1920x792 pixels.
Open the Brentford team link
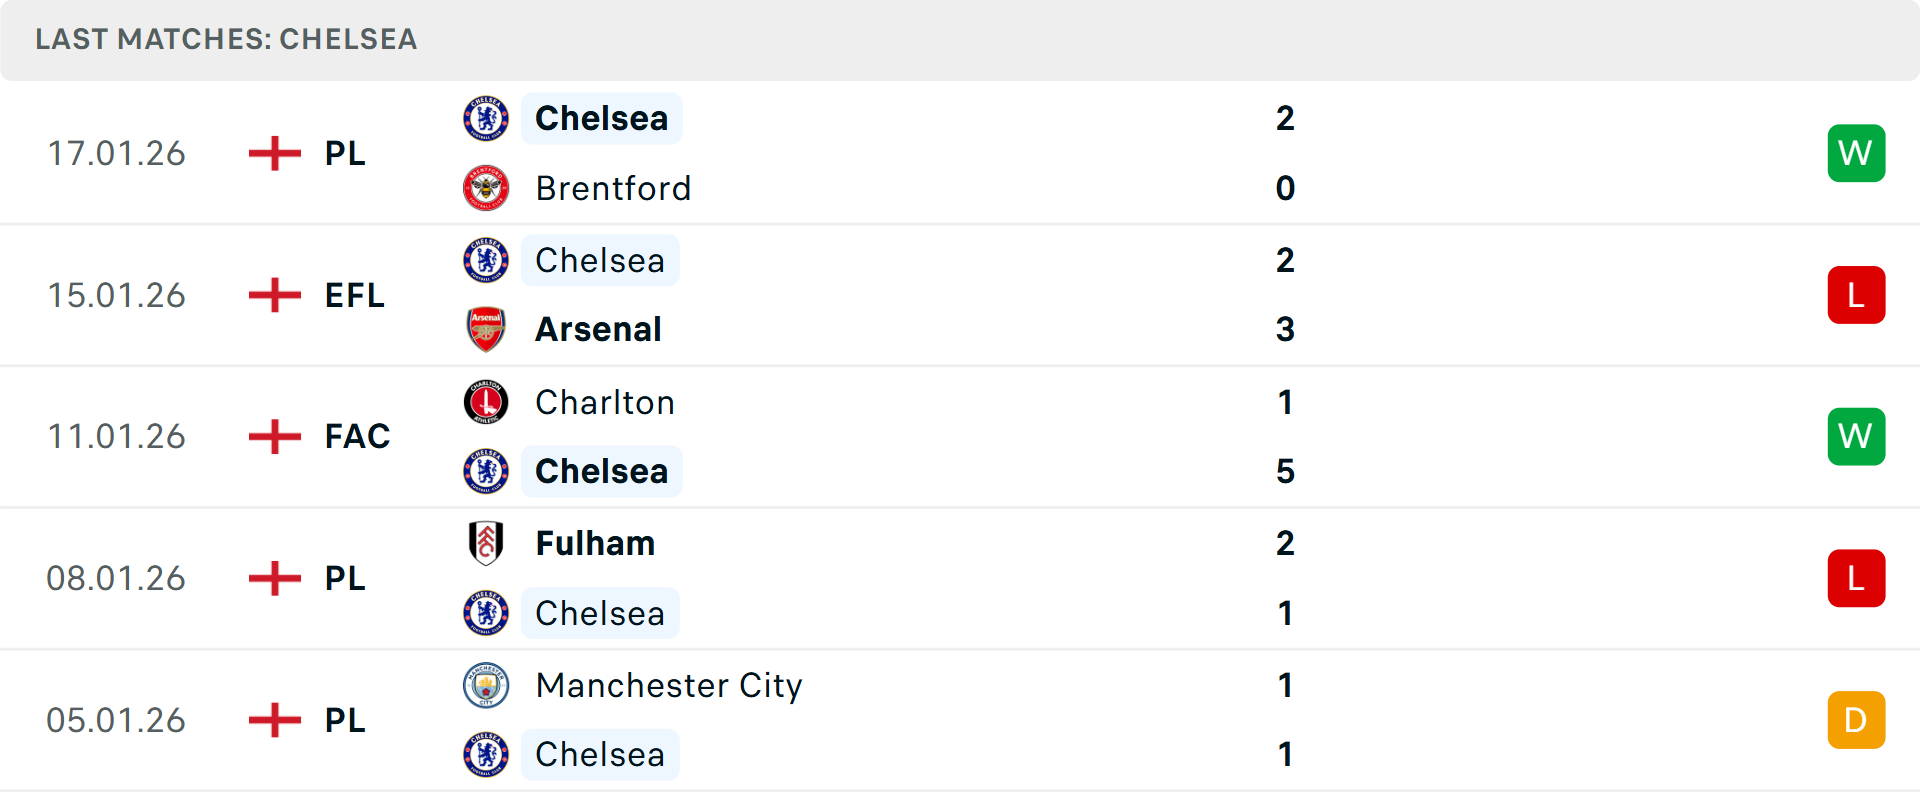coord(613,188)
